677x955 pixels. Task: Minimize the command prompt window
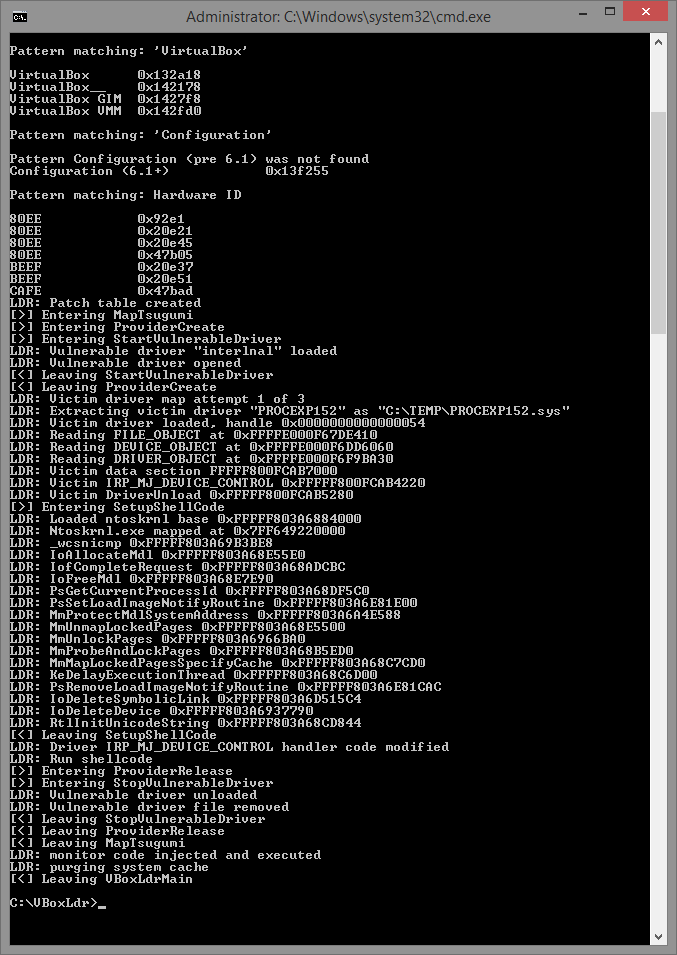583,13
